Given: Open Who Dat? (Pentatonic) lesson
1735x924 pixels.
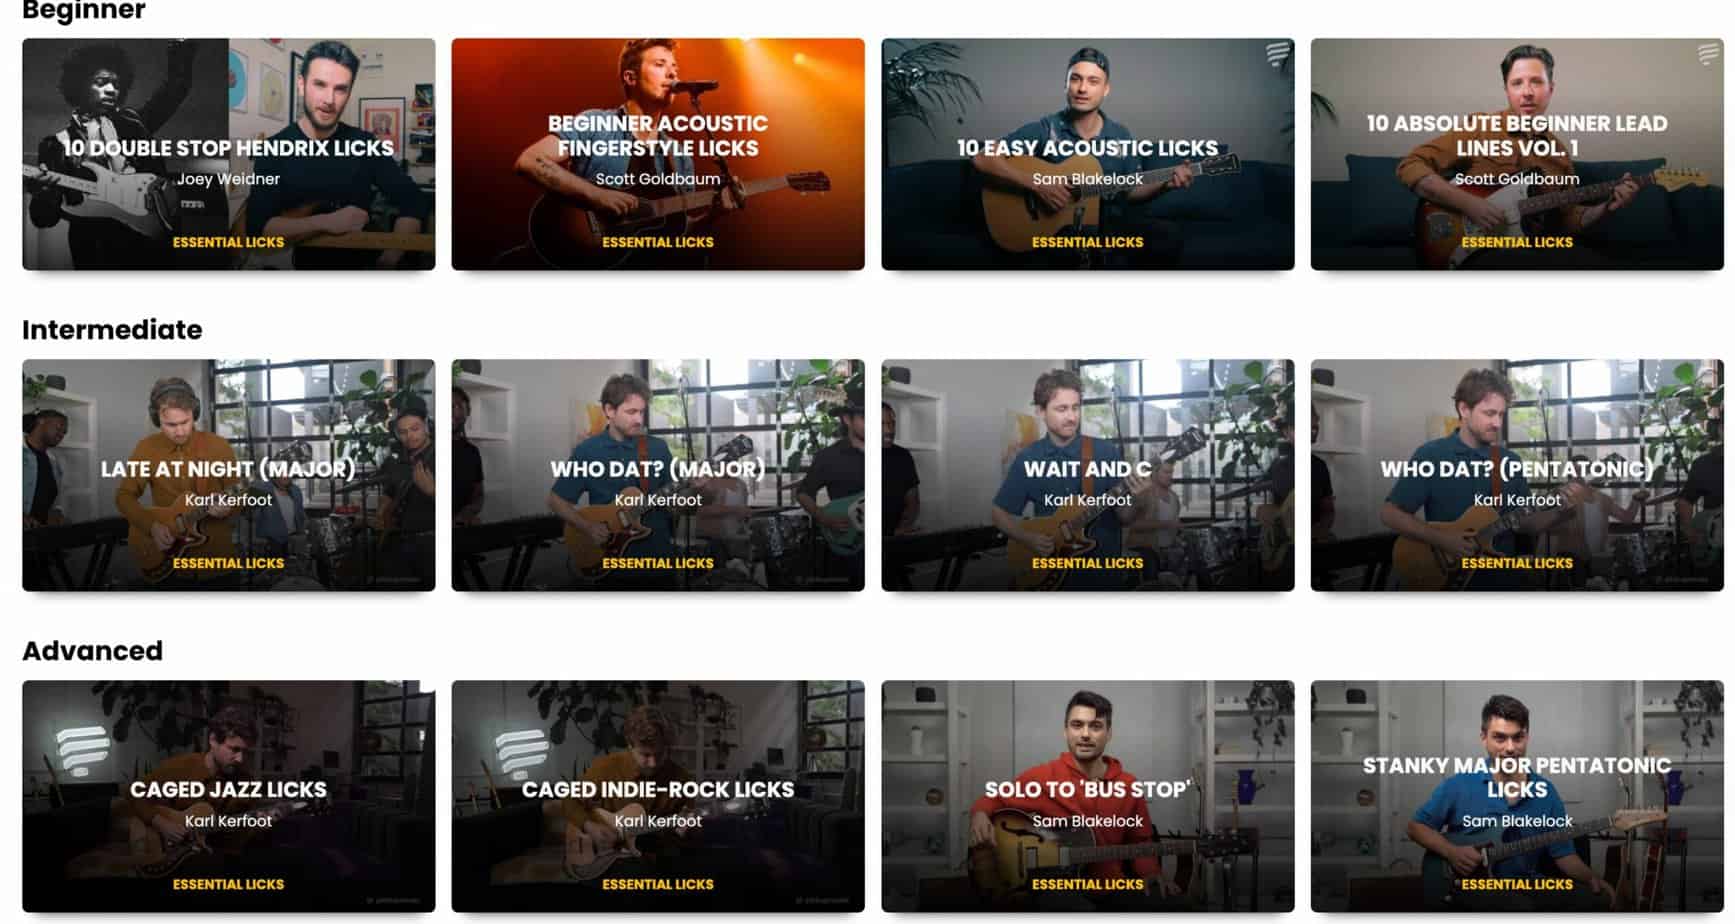Looking at the screenshot, I should 1517,475.
